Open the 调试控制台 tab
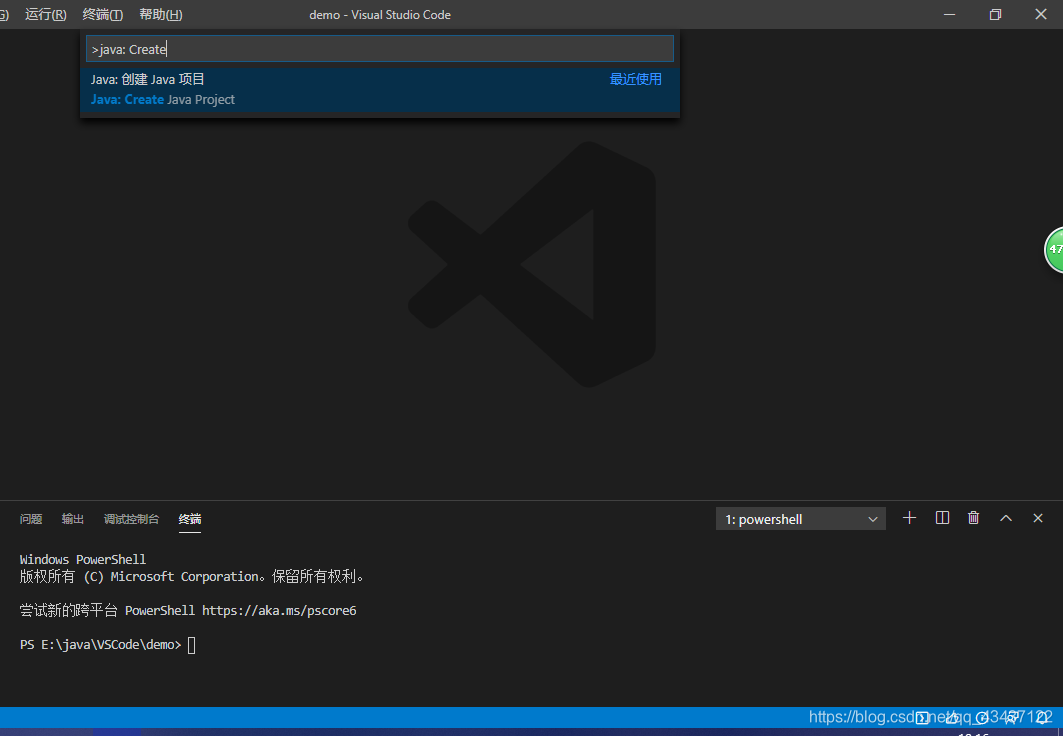This screenshot has height=736, width=1063. click(x=132, y=519)
